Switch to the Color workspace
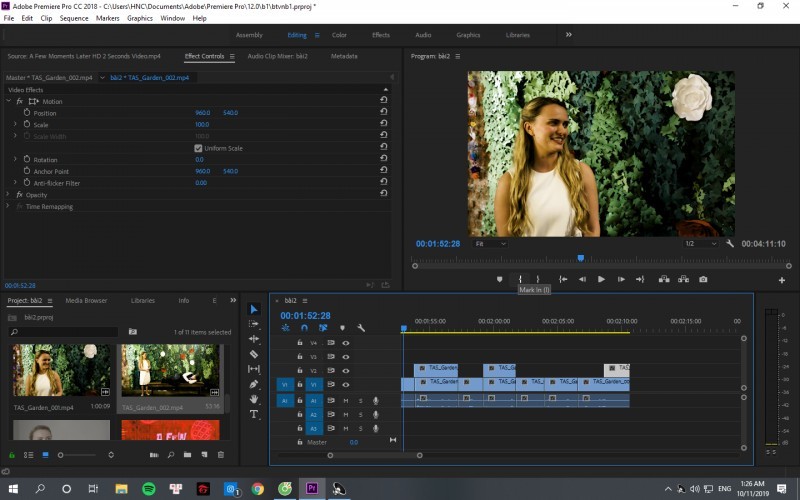Image resolution: width=800 pixels, height=500 pixels. (x=339, y=35)
